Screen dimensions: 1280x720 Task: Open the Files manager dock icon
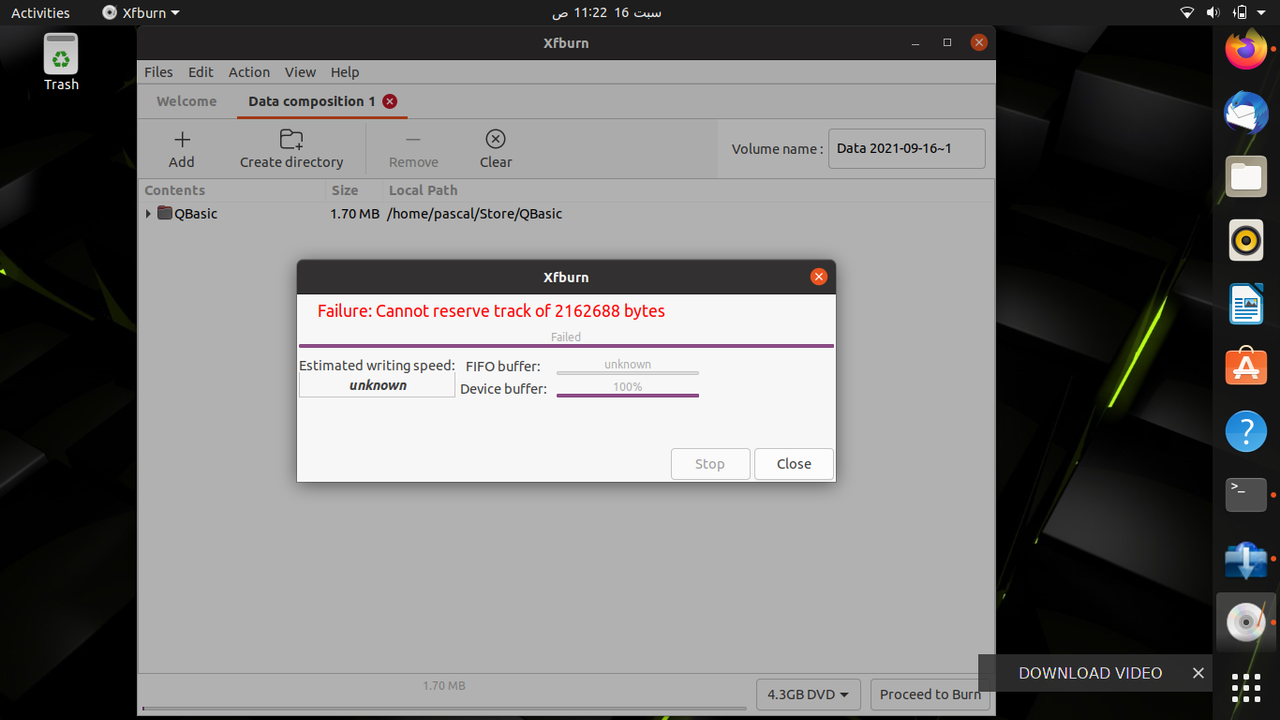pyautogui.click(x=1246, y=177)
